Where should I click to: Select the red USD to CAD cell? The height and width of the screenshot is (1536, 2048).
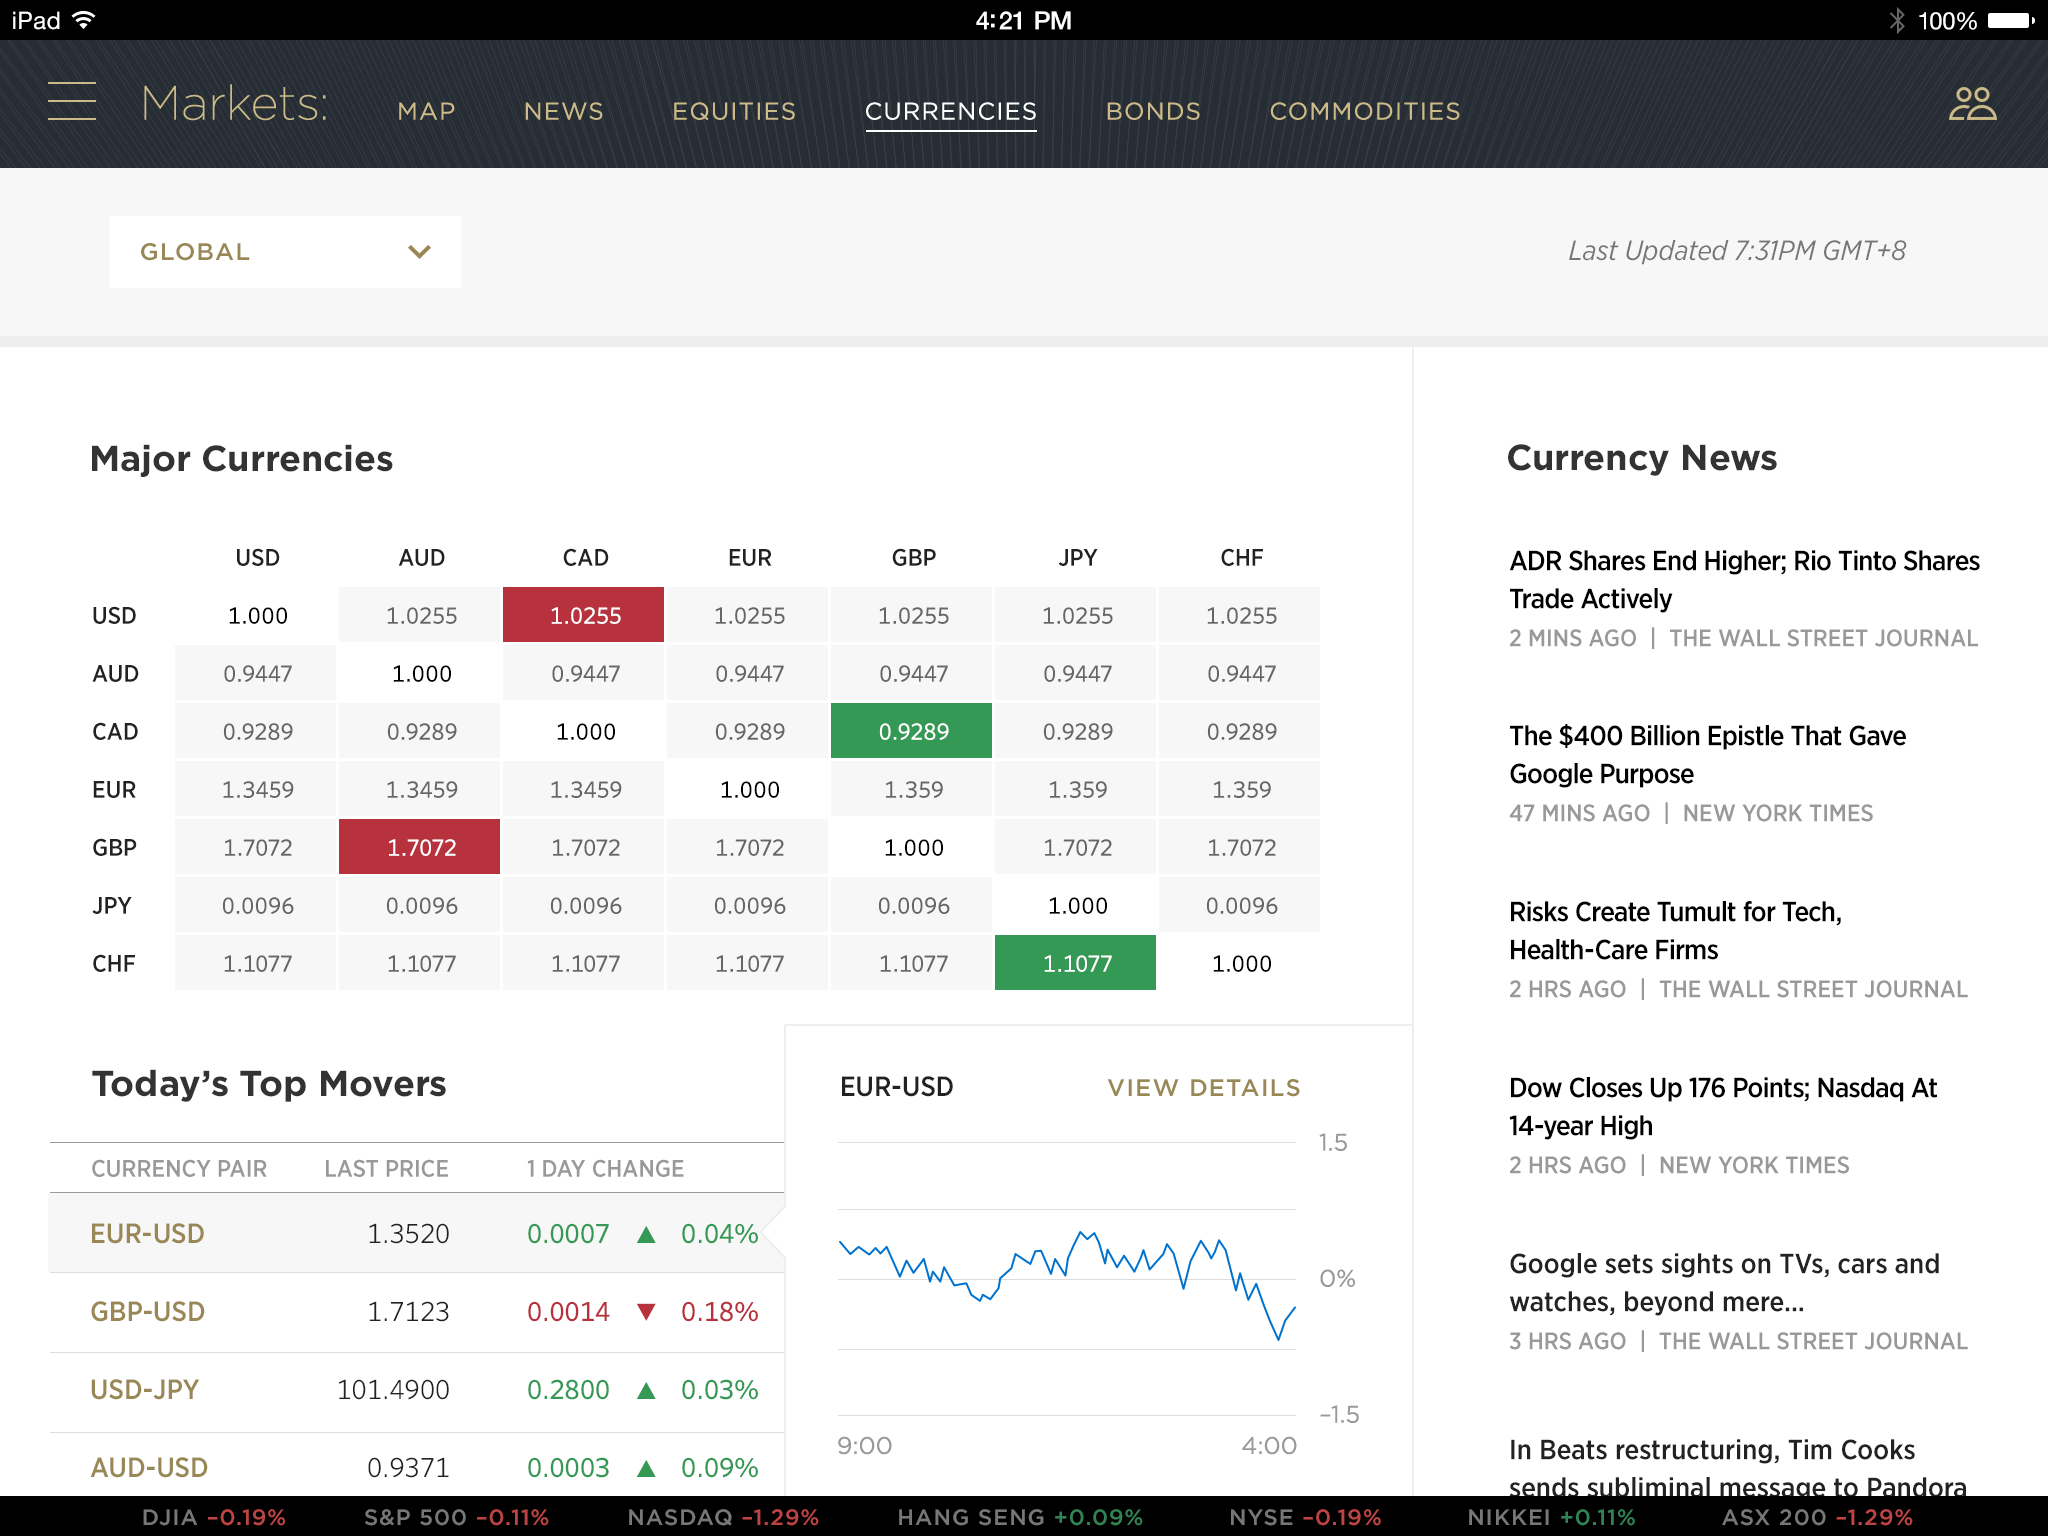tap(584, 615)
